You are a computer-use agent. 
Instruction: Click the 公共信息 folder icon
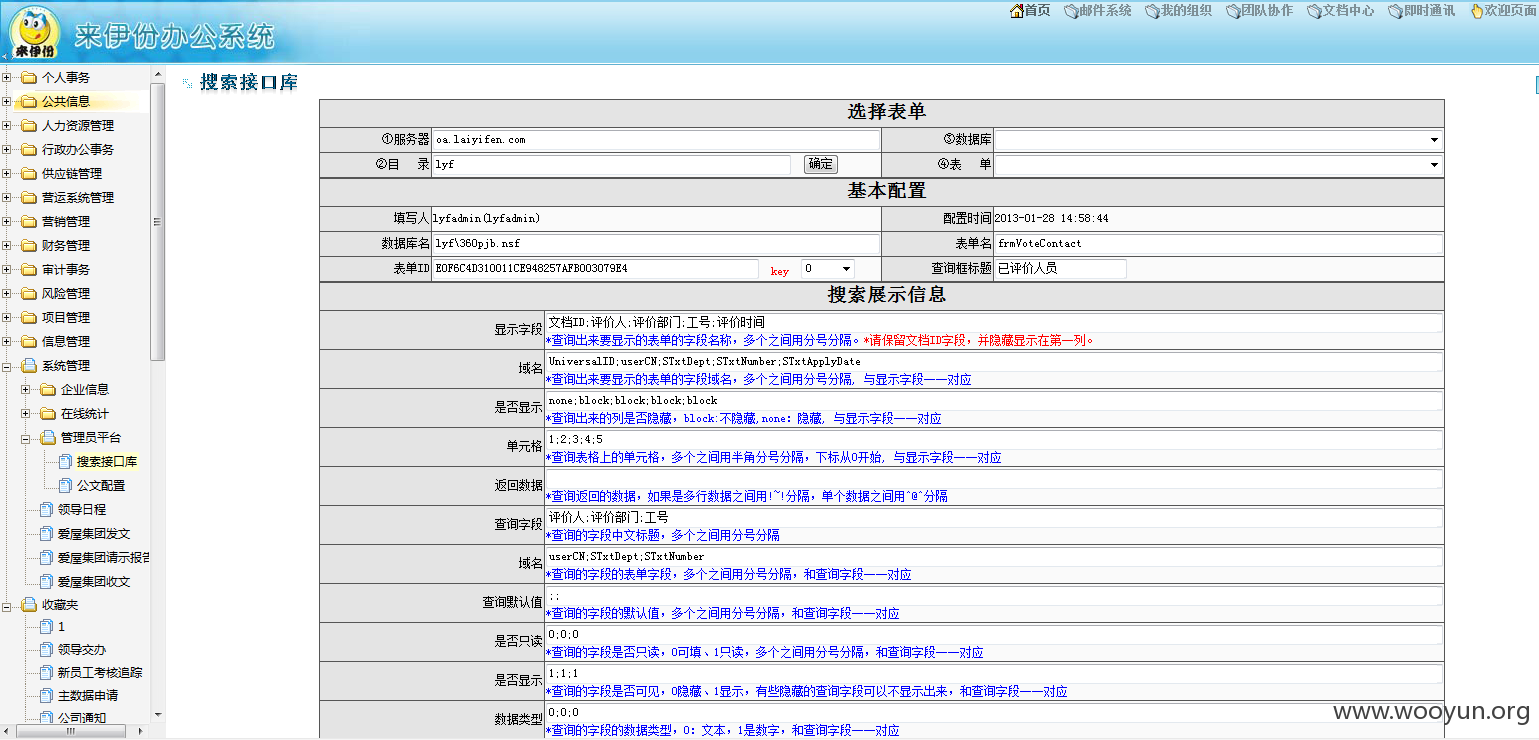29,101
